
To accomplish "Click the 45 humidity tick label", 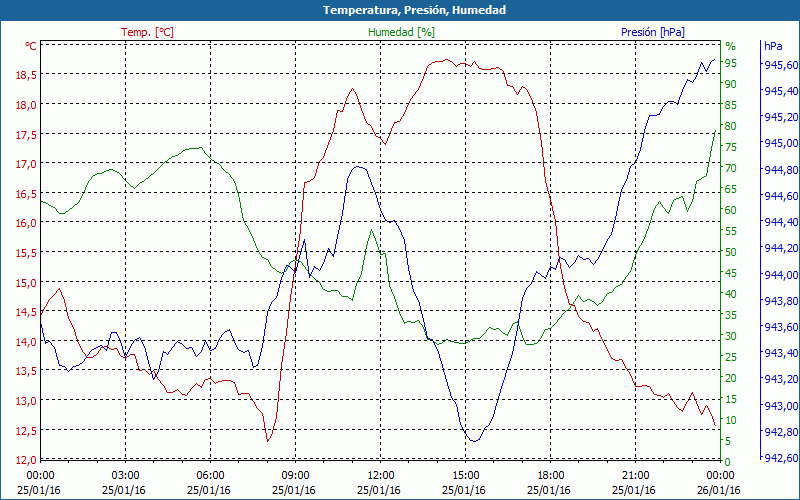I will click(x=731, y=273).
